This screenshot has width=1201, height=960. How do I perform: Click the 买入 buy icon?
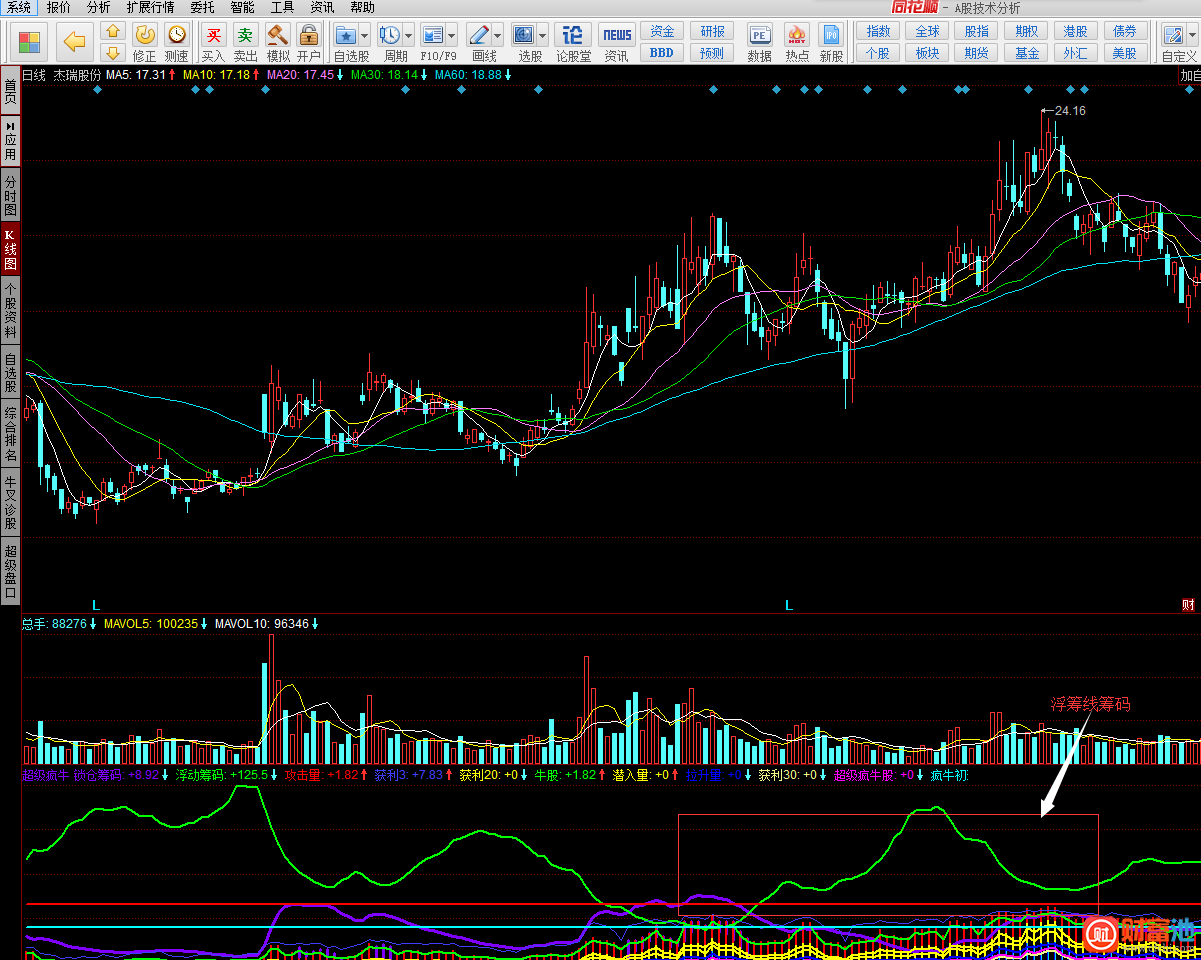[213, 36]
